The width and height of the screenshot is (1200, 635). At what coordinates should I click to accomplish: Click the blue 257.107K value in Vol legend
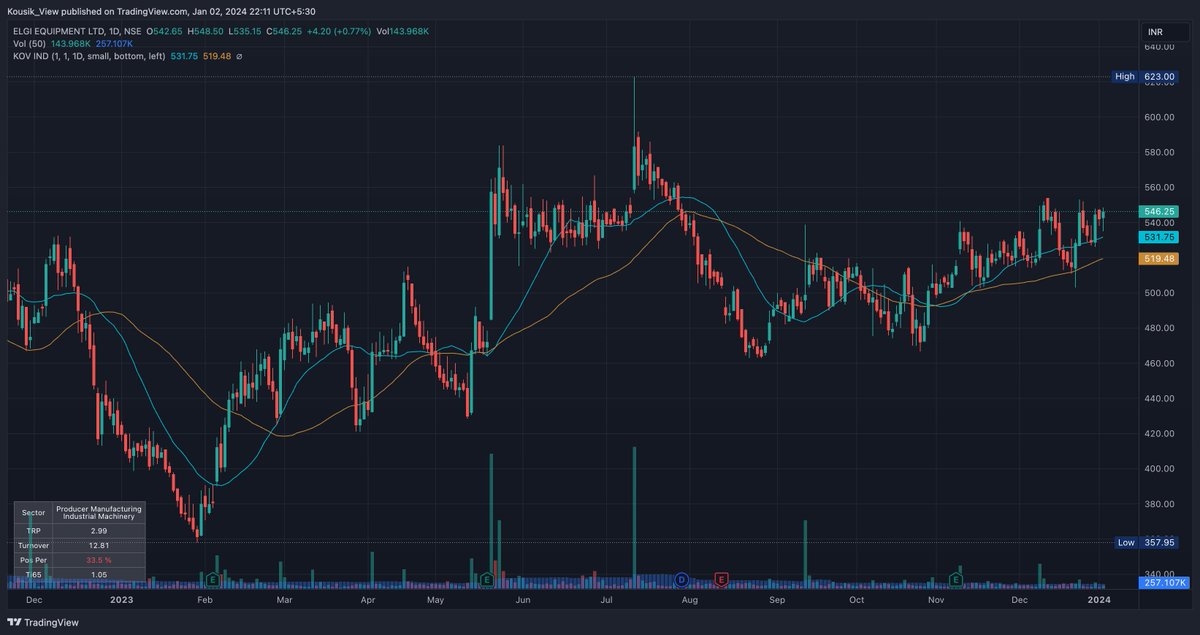[x=114, y=44]
